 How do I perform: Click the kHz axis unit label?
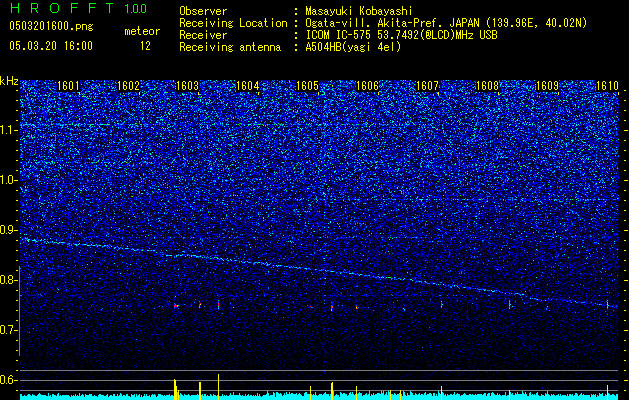point(9,81)
